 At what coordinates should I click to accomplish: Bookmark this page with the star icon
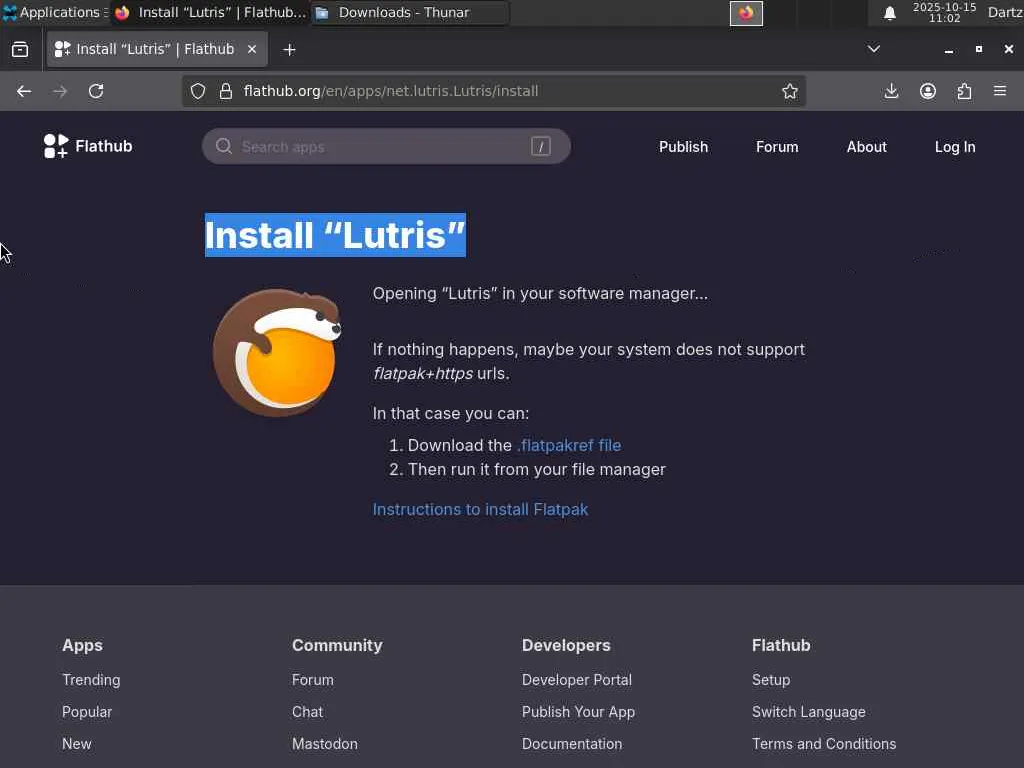(790, 91)
